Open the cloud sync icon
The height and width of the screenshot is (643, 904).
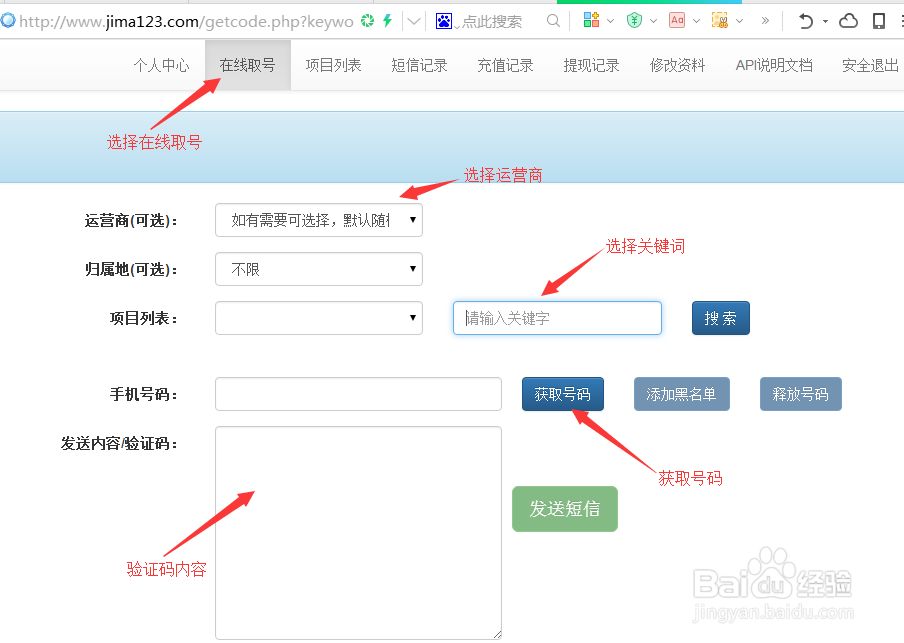point(846,20)
